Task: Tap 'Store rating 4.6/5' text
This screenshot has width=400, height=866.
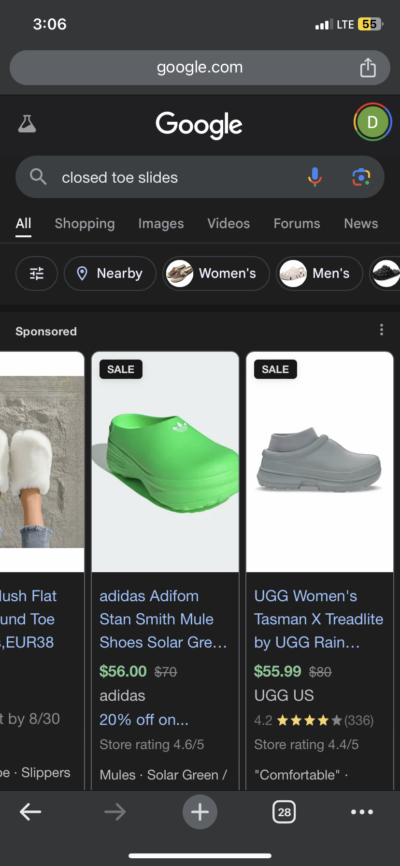Action: 152,744
